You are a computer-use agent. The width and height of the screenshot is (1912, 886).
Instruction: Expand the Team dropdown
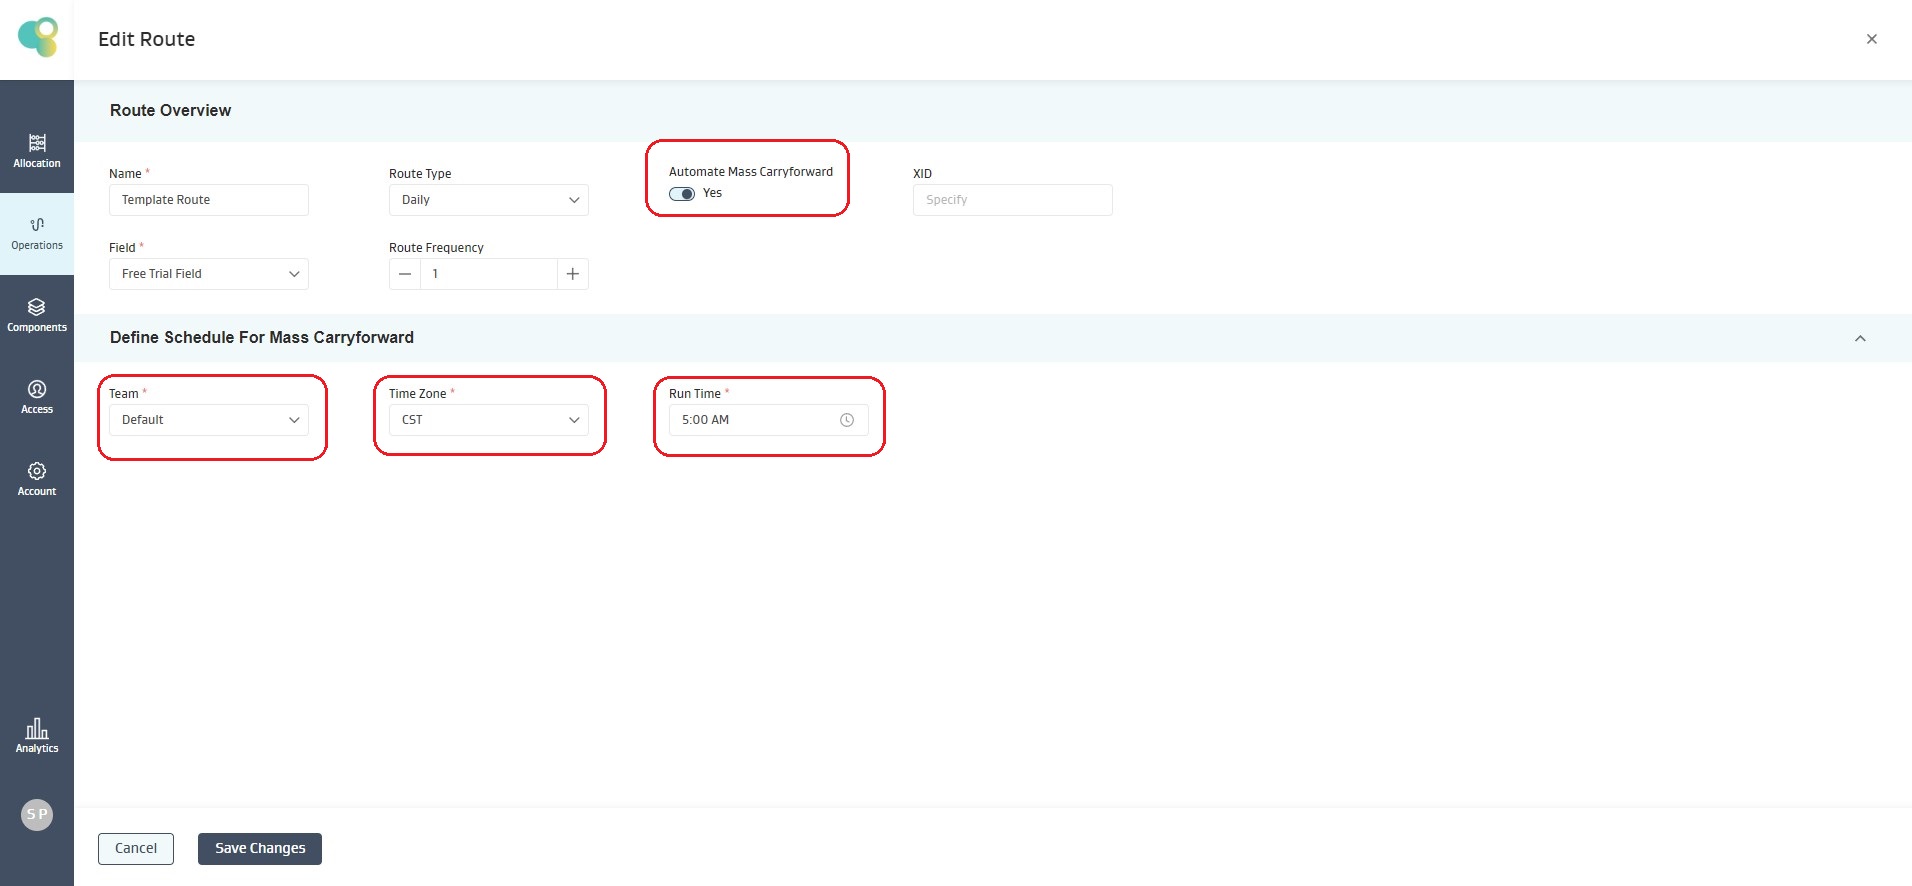click(208, 420)
